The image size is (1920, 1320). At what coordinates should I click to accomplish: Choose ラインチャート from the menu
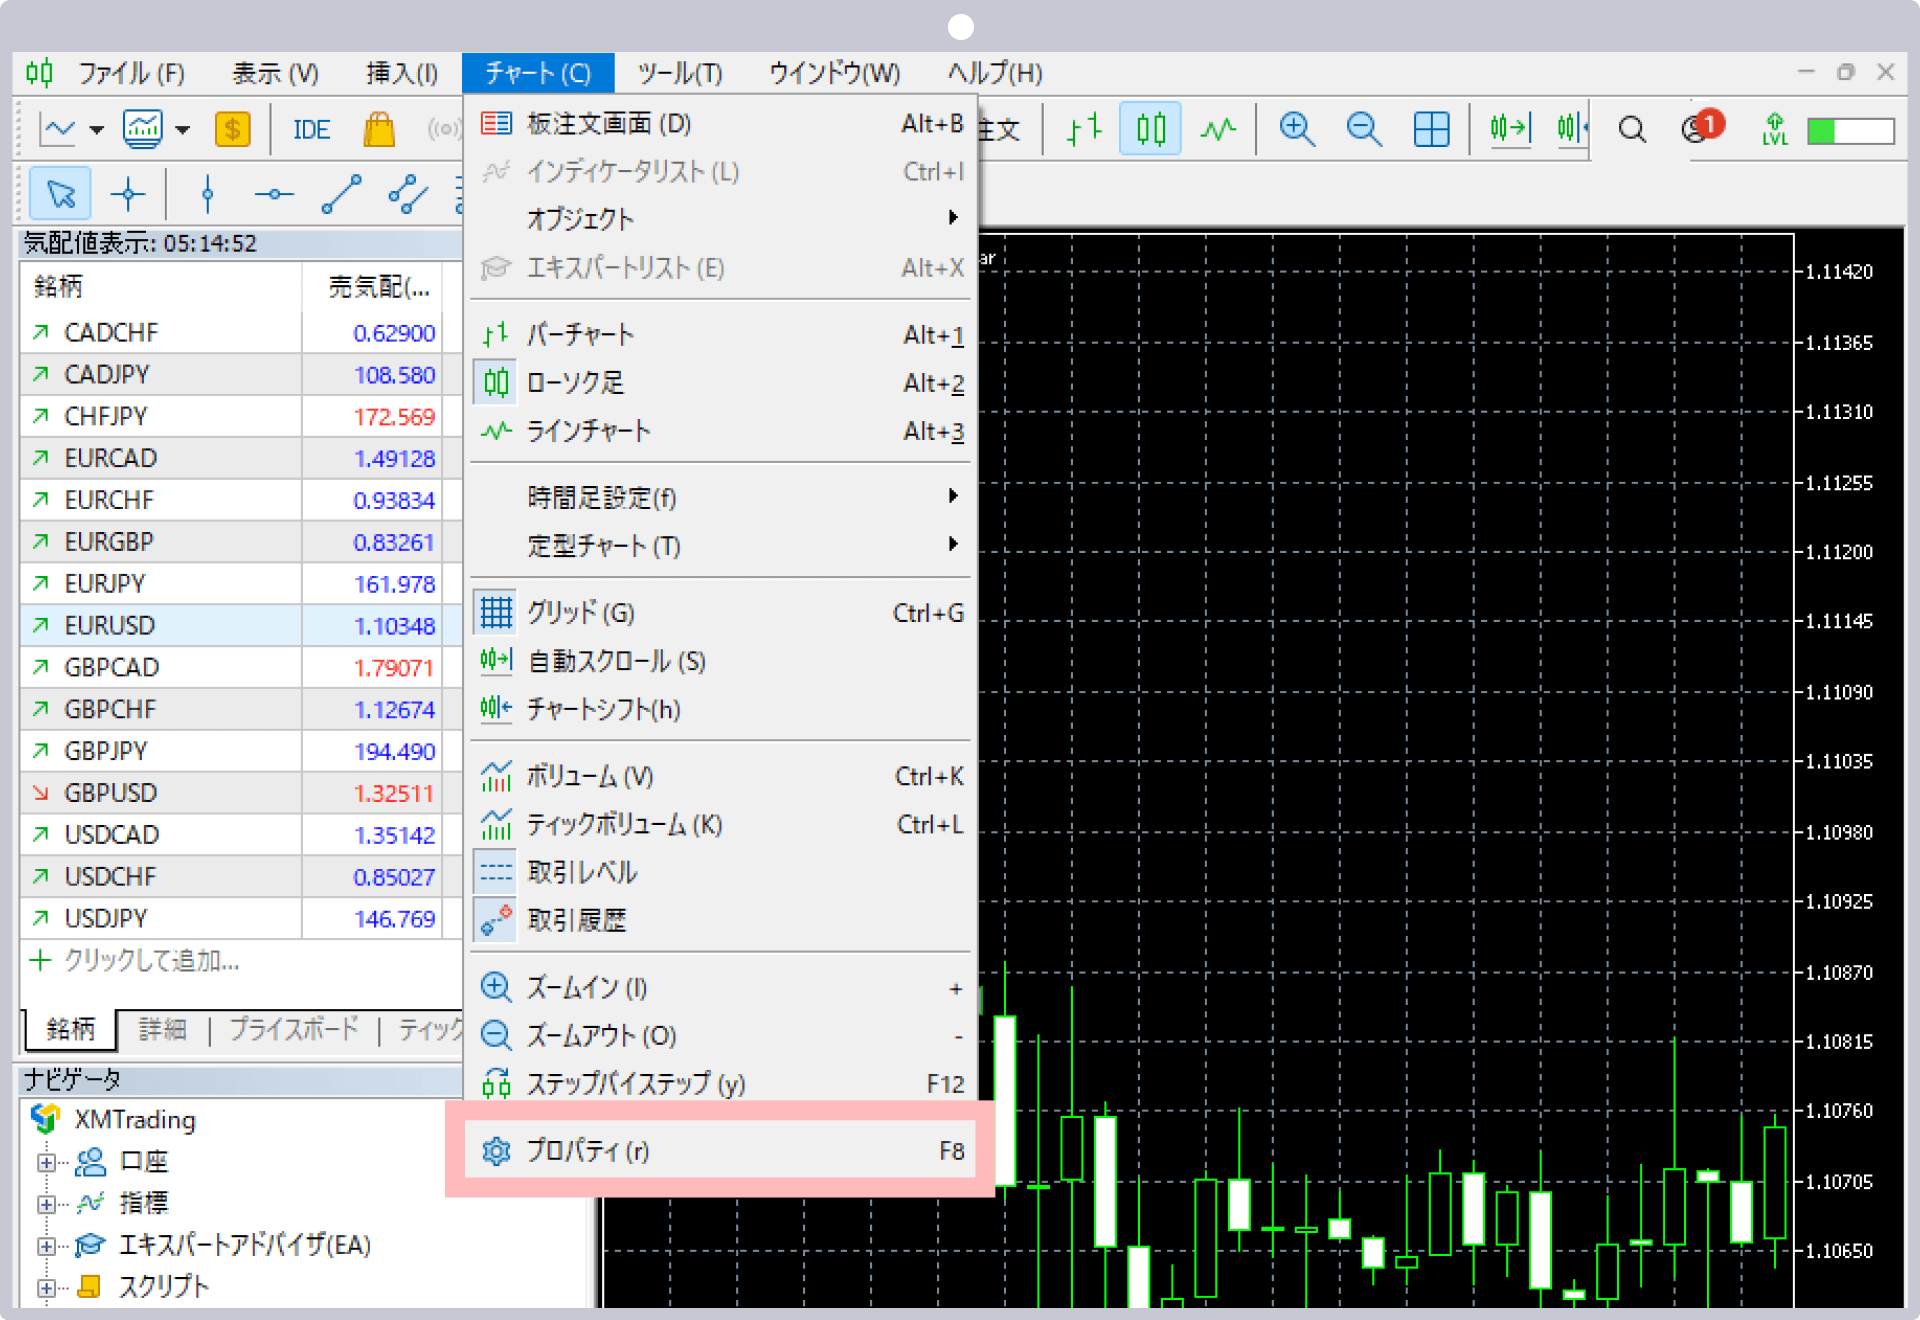720,430
